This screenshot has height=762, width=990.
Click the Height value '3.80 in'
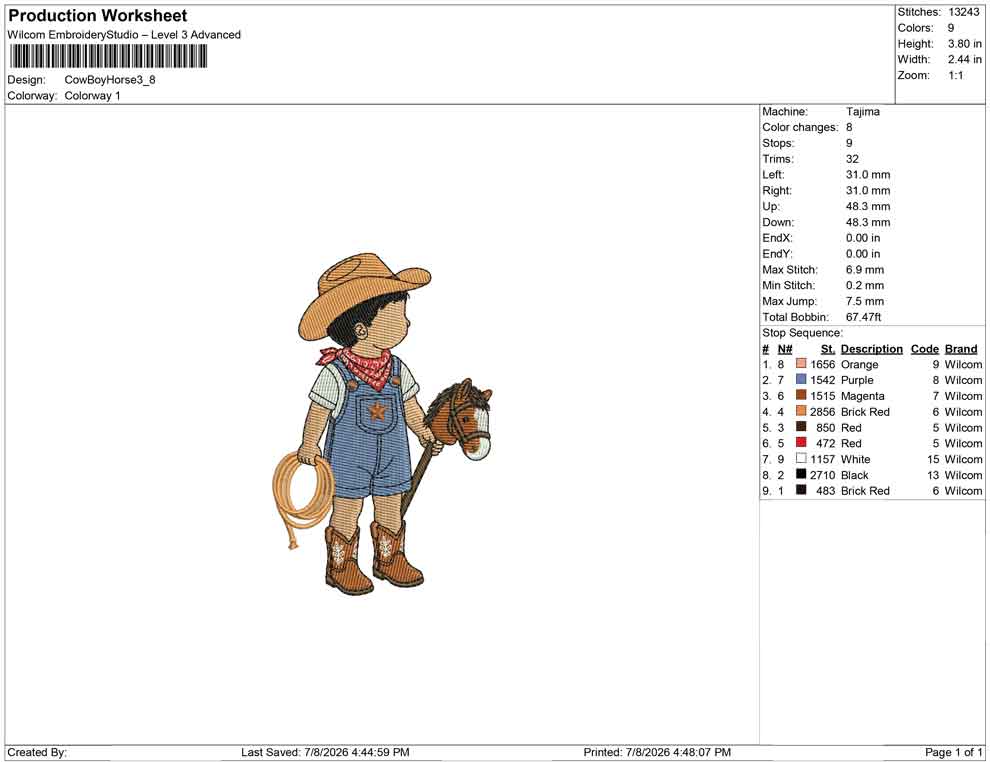(x=965, y=44)
